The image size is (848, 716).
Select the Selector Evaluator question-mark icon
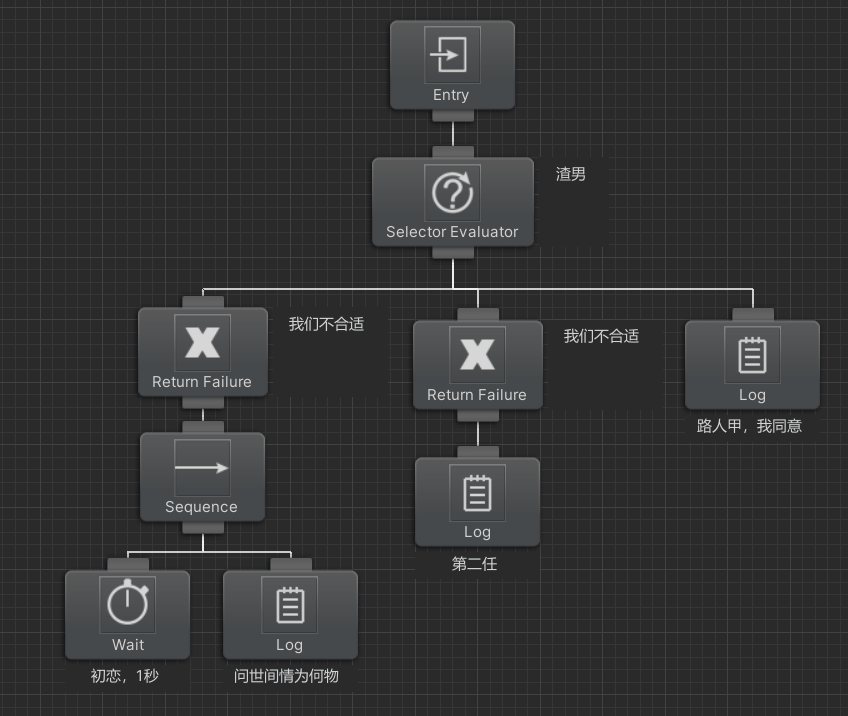tap(452, 193)
